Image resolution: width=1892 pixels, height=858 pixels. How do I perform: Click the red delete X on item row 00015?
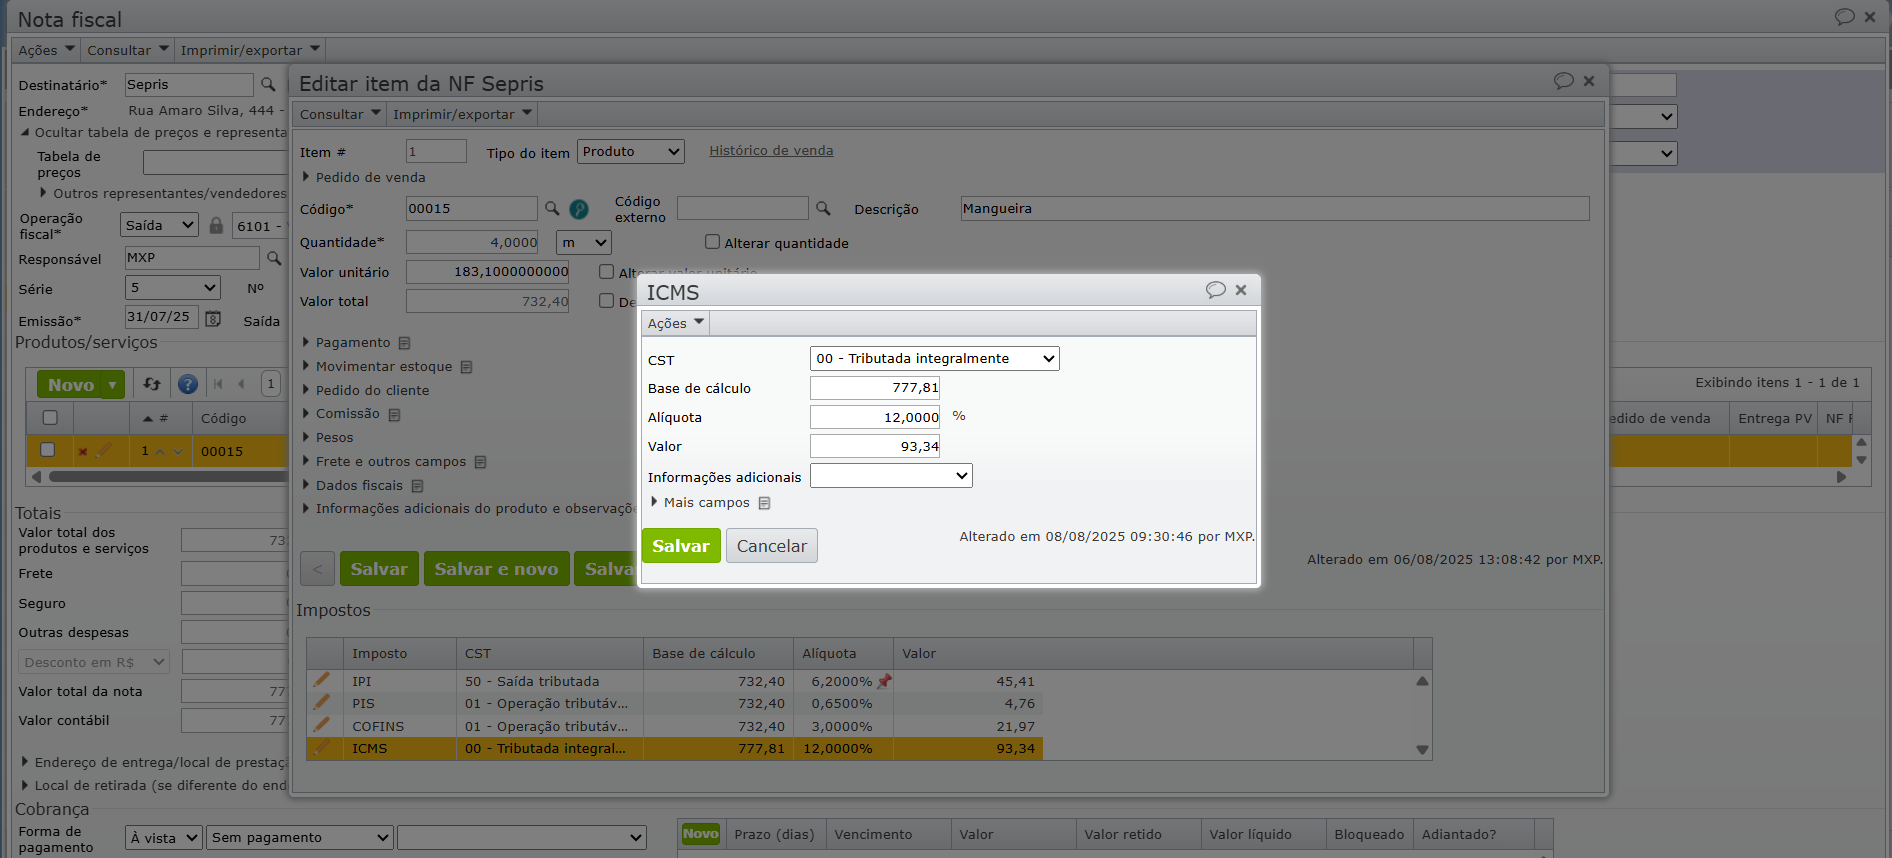tap(83, 451)
